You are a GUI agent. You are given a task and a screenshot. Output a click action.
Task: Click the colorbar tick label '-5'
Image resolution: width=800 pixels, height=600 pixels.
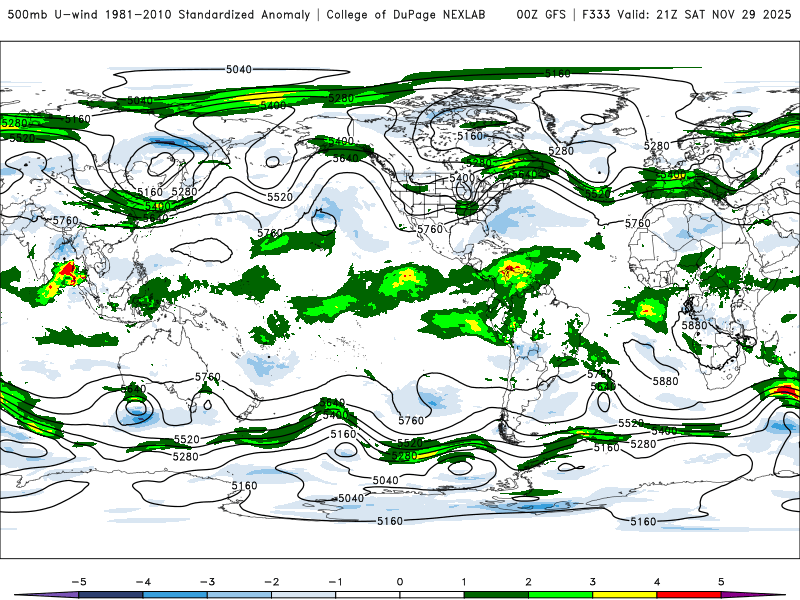(x=79, y=582)
